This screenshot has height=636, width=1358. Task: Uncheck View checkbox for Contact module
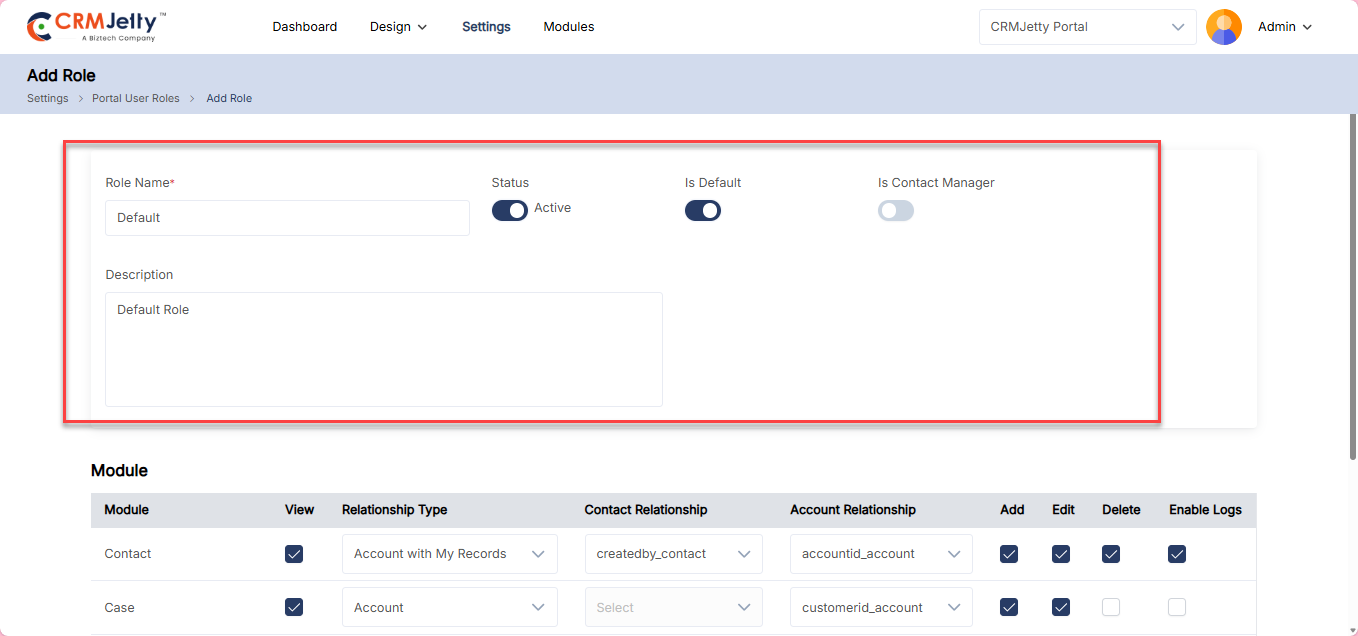click(294, 554)
